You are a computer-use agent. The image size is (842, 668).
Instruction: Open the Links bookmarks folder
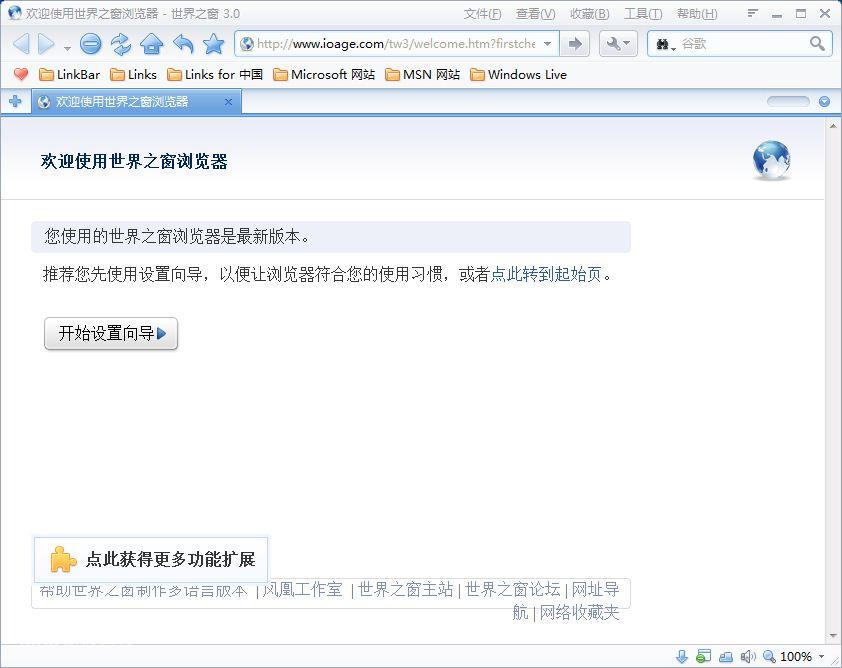coord(133,75)
